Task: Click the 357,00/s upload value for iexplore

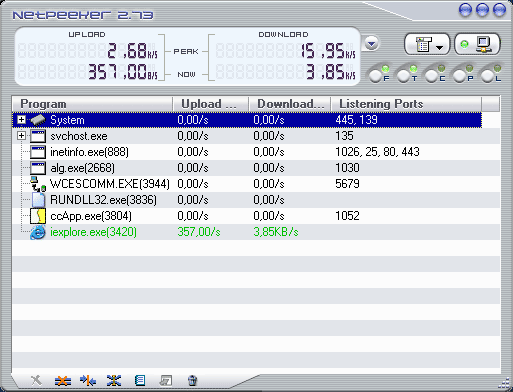Action: point(199,232)
